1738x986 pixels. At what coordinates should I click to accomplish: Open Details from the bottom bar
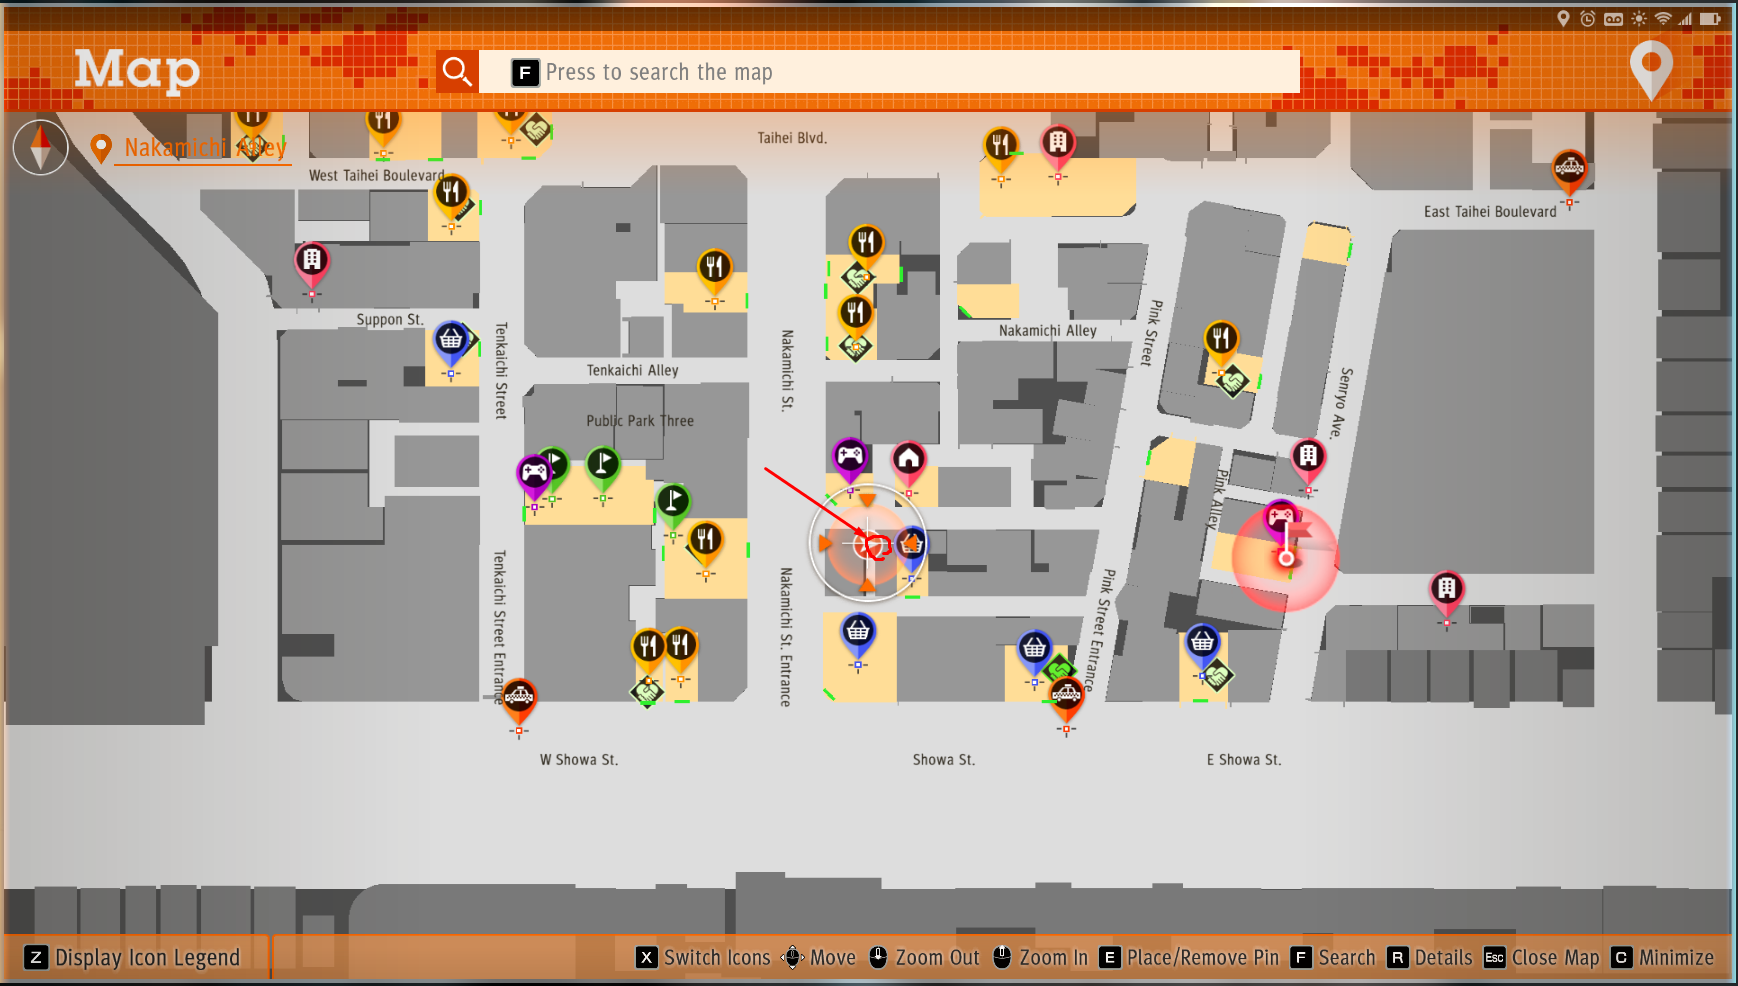coord(1430,958)
